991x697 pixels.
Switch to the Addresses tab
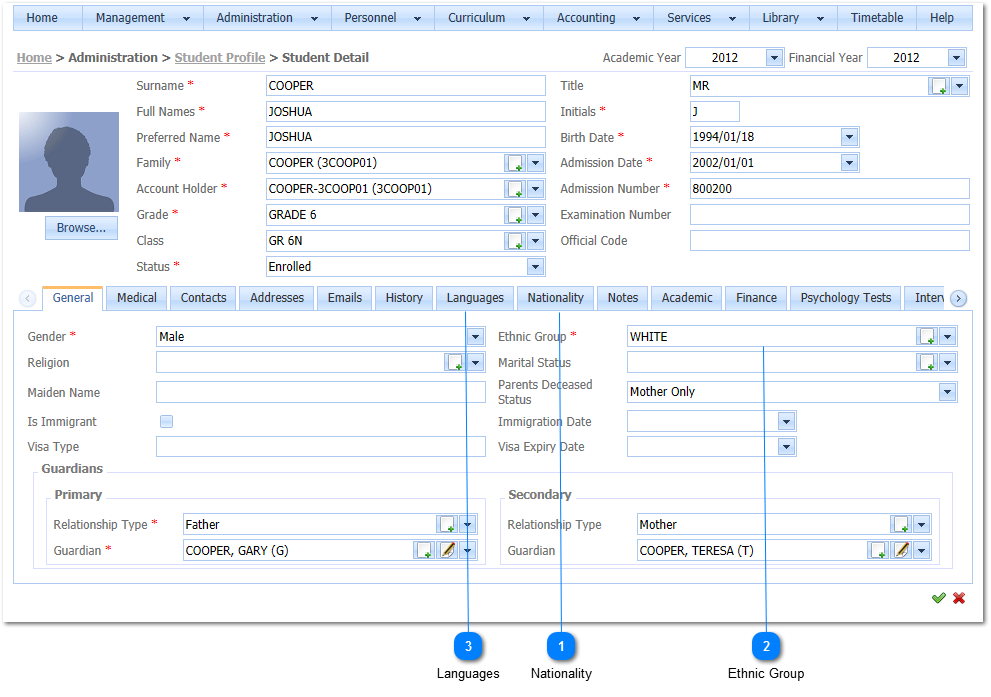277,298
